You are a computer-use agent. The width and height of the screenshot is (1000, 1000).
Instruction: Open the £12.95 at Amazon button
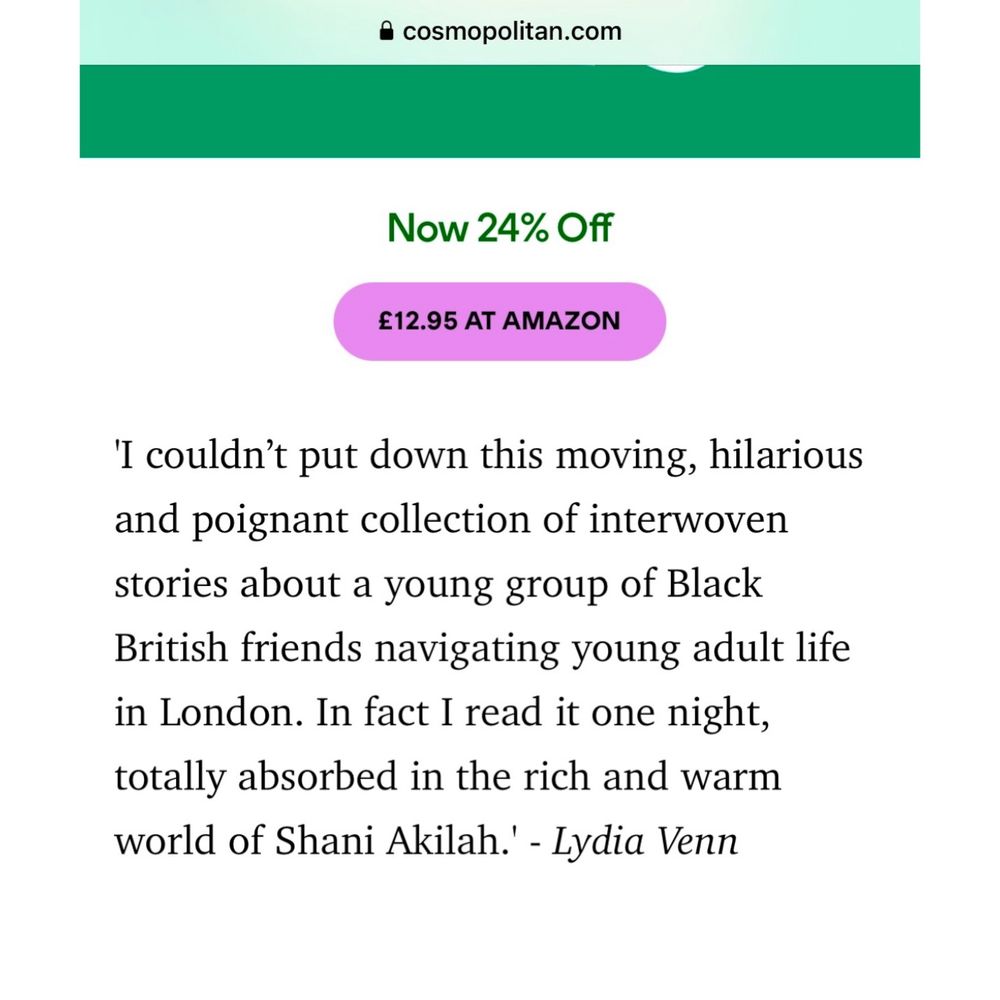pyautogui.click(x=499, y=321)
